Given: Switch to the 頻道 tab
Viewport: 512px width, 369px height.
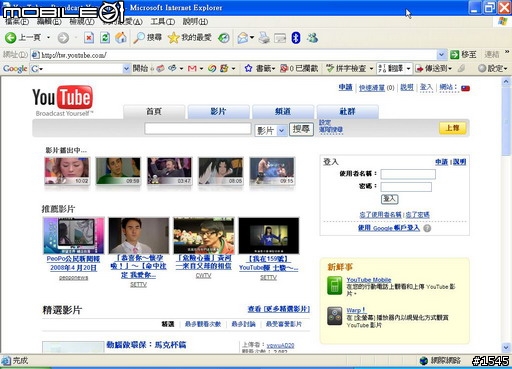Looking at the screenshot, I should [283, 111].
